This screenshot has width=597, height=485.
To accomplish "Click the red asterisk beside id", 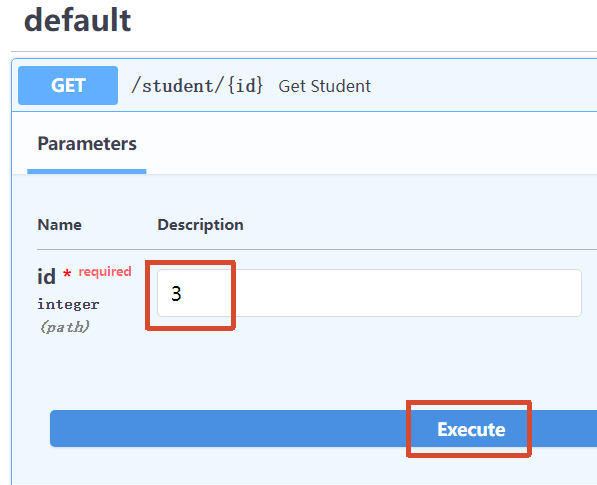I will pyautogui.click(x=67, y=273).
